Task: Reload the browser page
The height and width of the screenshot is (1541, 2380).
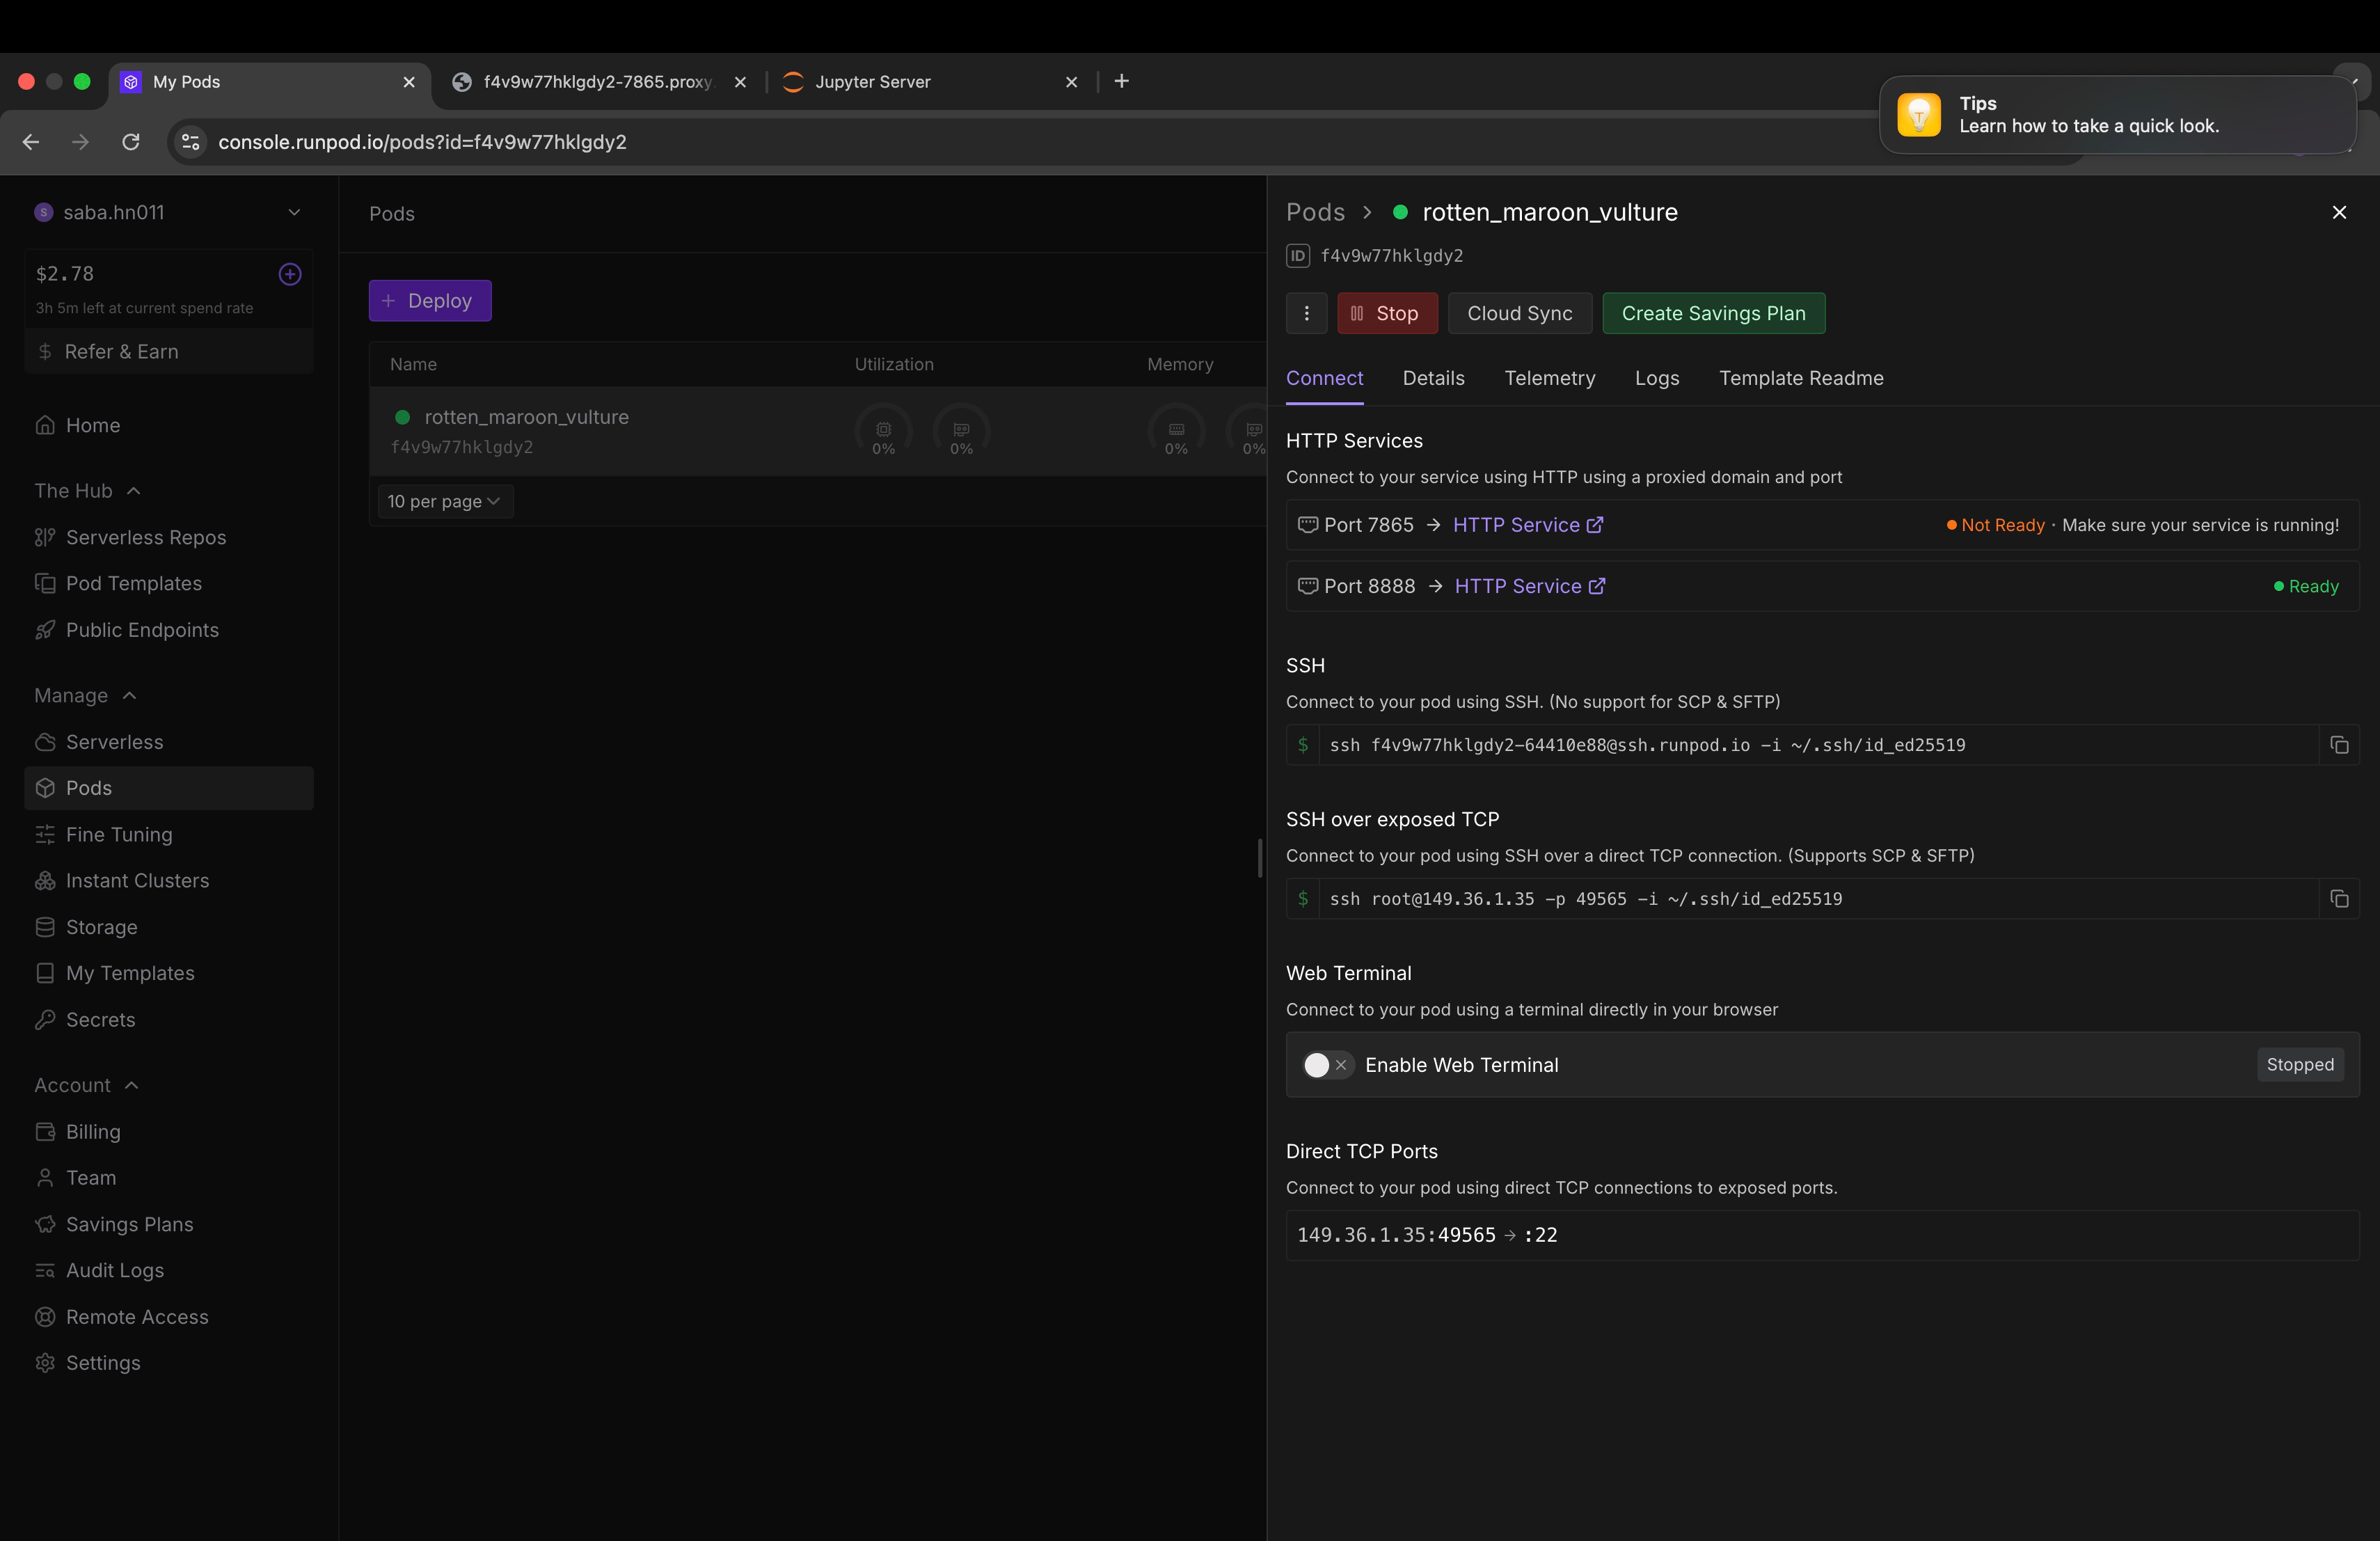Action: click(x=131, y=142)
